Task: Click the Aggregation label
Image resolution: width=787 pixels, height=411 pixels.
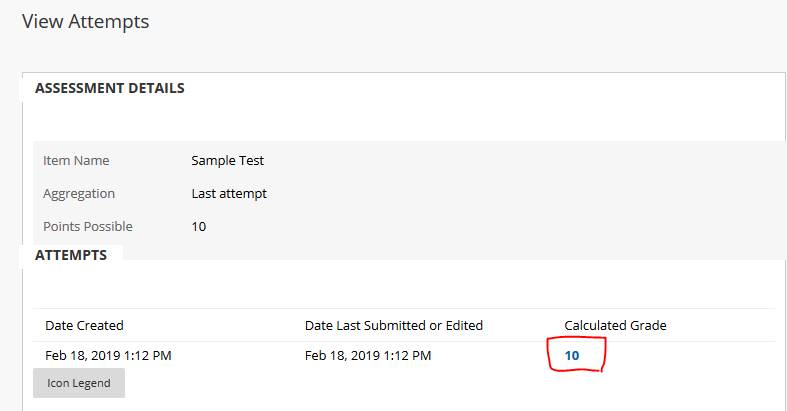Action: click(x=79, y=193)
